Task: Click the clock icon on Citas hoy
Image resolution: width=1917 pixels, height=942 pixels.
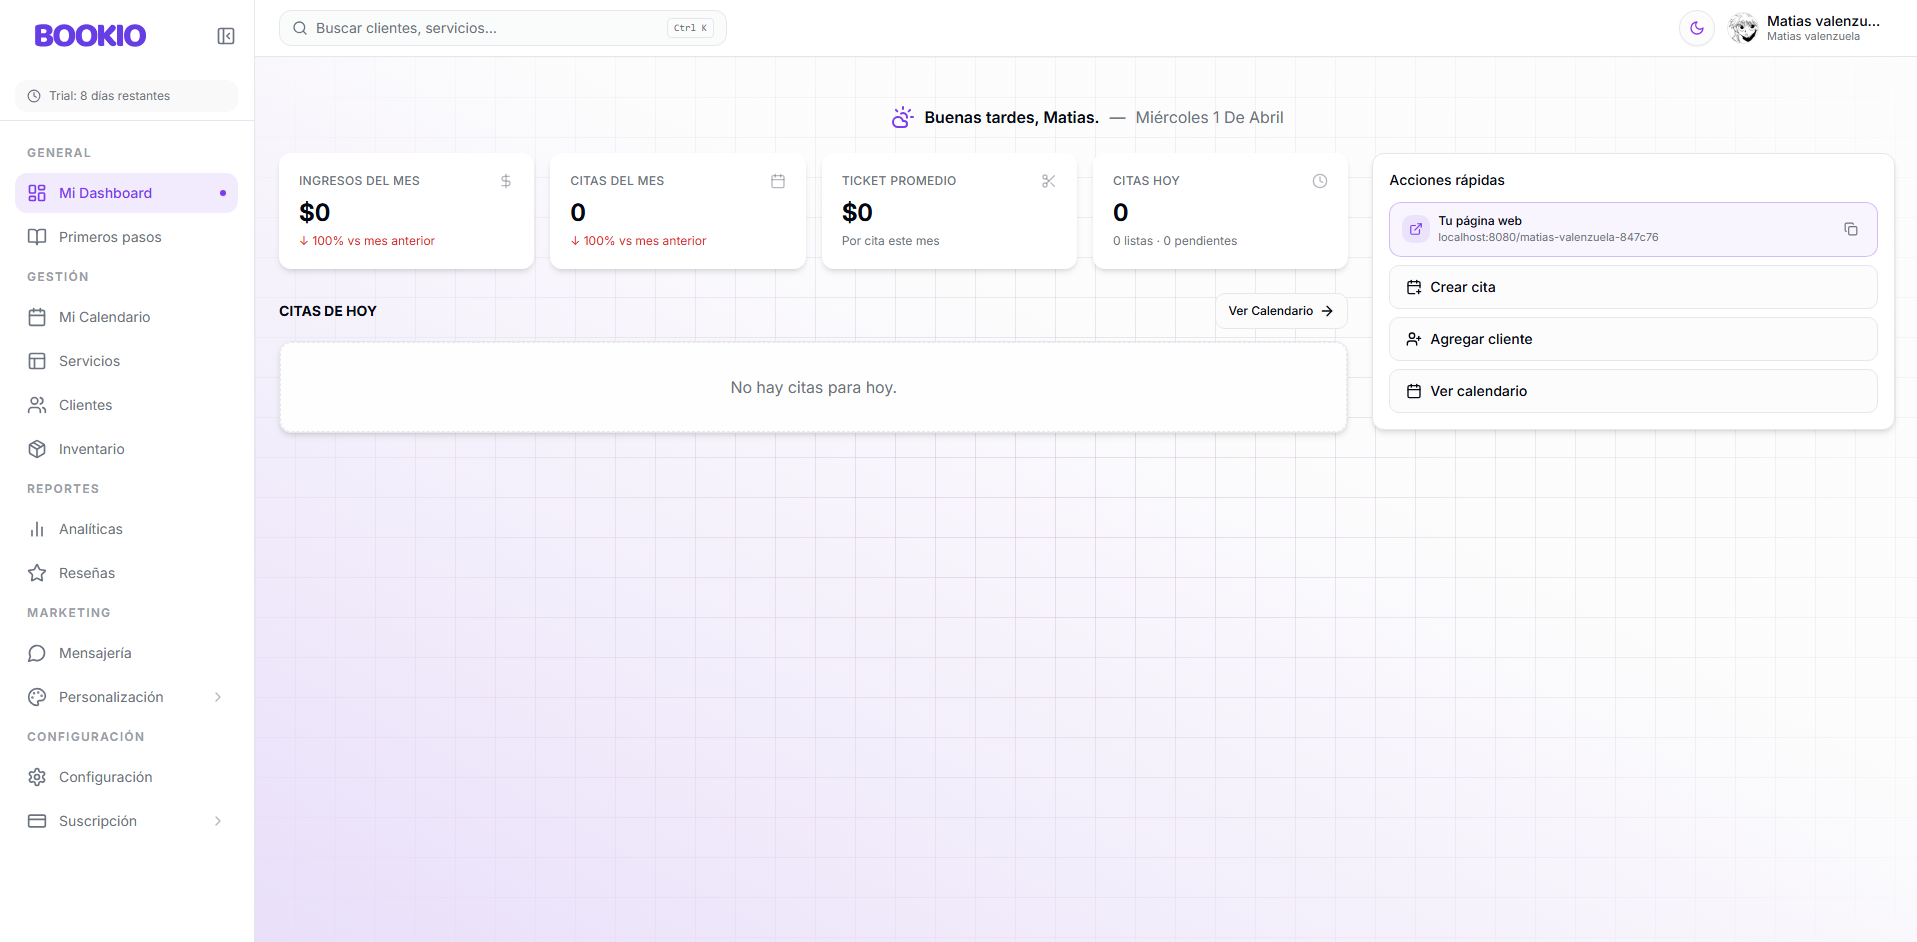Action: (1320, 181)
